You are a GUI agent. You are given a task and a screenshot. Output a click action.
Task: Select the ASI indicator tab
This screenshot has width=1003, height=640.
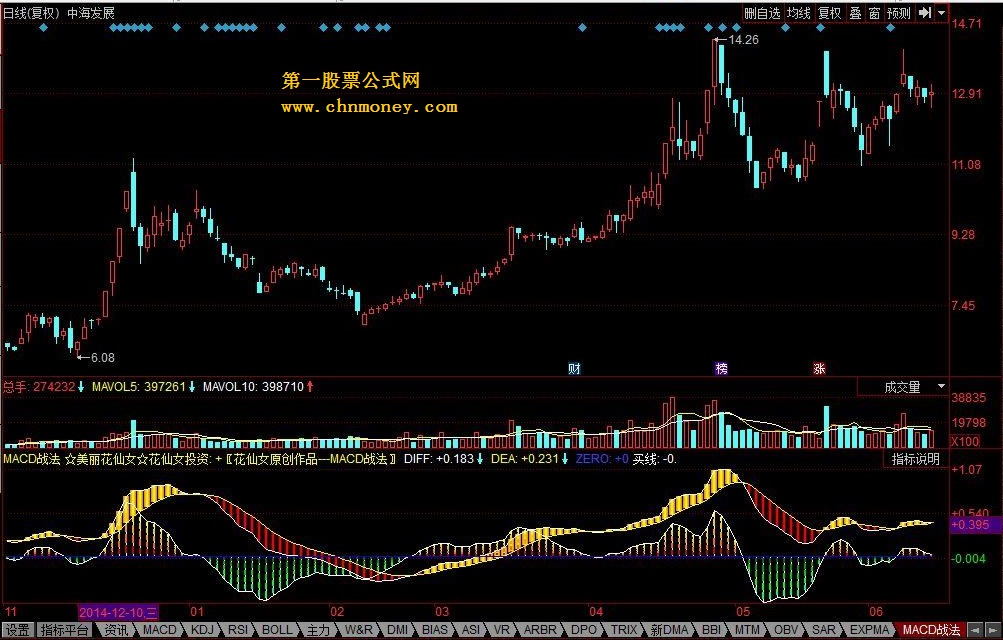point(471,630)
